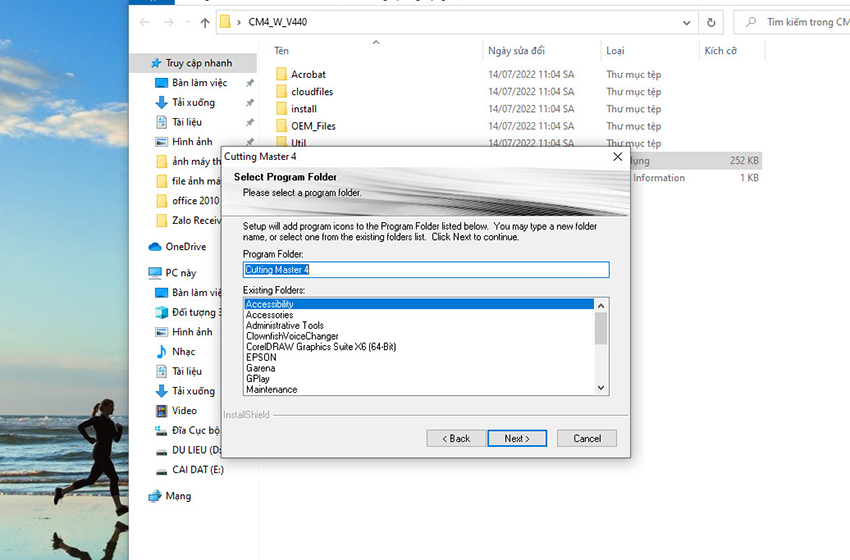Click Explorer's forward navigation arrow
Viewport: 850px width, 560px height.
[x=169, y=22]
